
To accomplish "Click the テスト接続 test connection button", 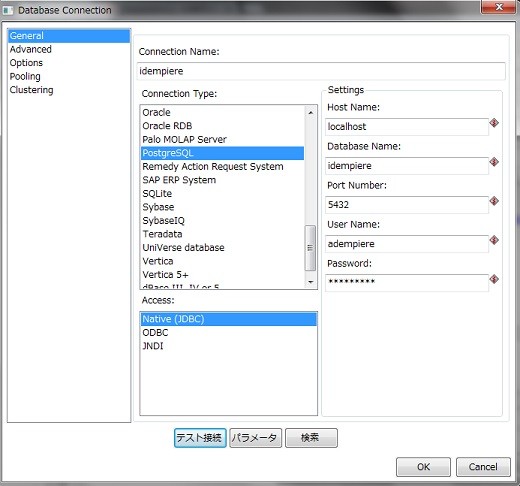I will point(200,438).
